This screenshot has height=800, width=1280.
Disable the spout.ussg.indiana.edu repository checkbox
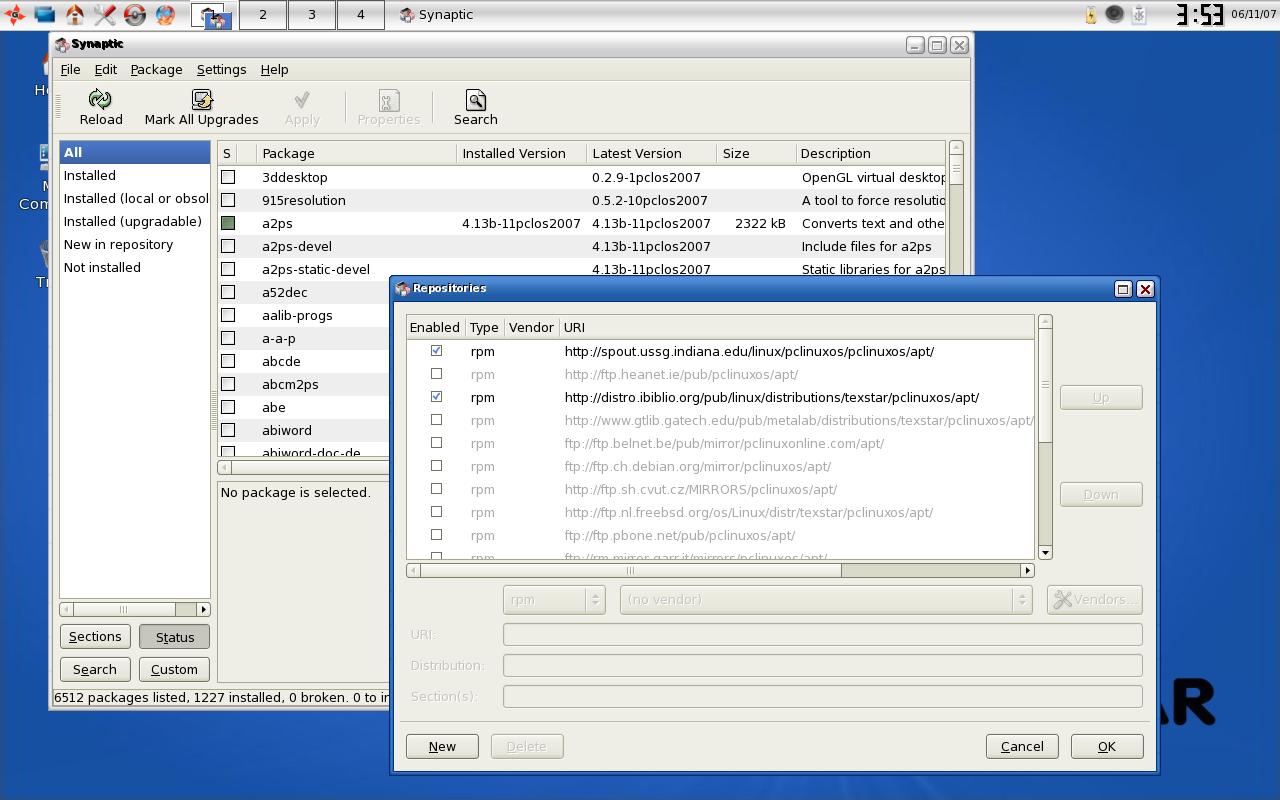[x=436, y=351]
